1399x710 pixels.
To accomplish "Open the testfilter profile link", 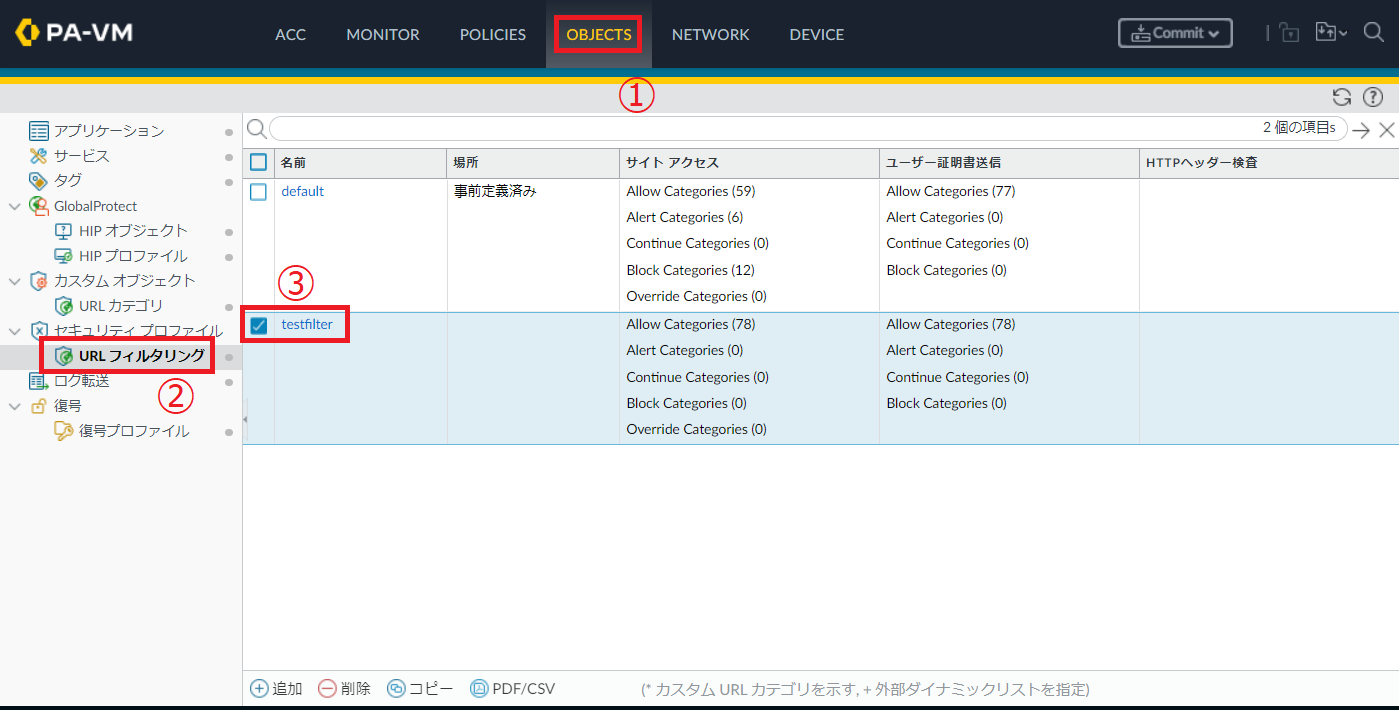I will click(307, 324).
